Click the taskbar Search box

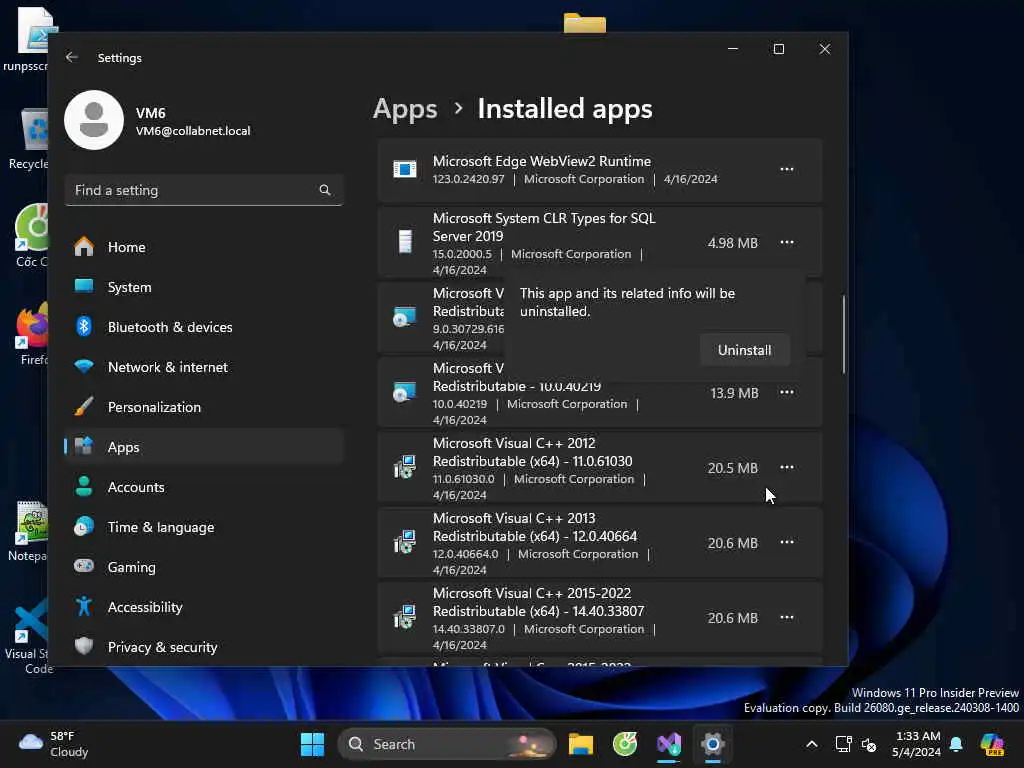point(447,744)
